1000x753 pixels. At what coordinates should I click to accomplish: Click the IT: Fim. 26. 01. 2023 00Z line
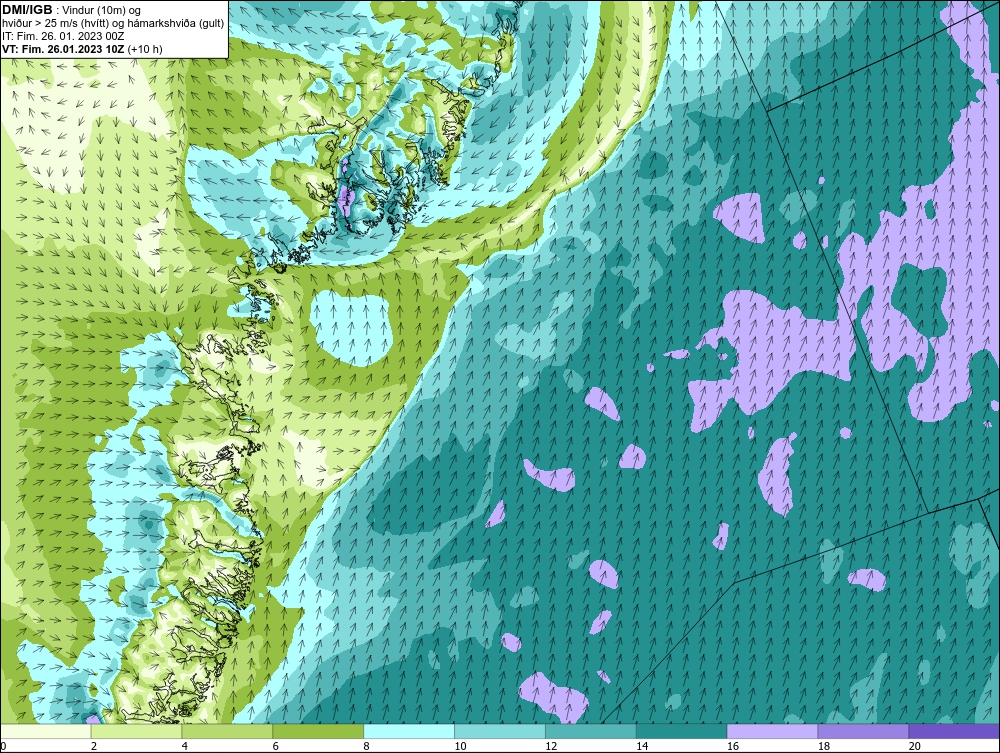click(x=62, y=36)
